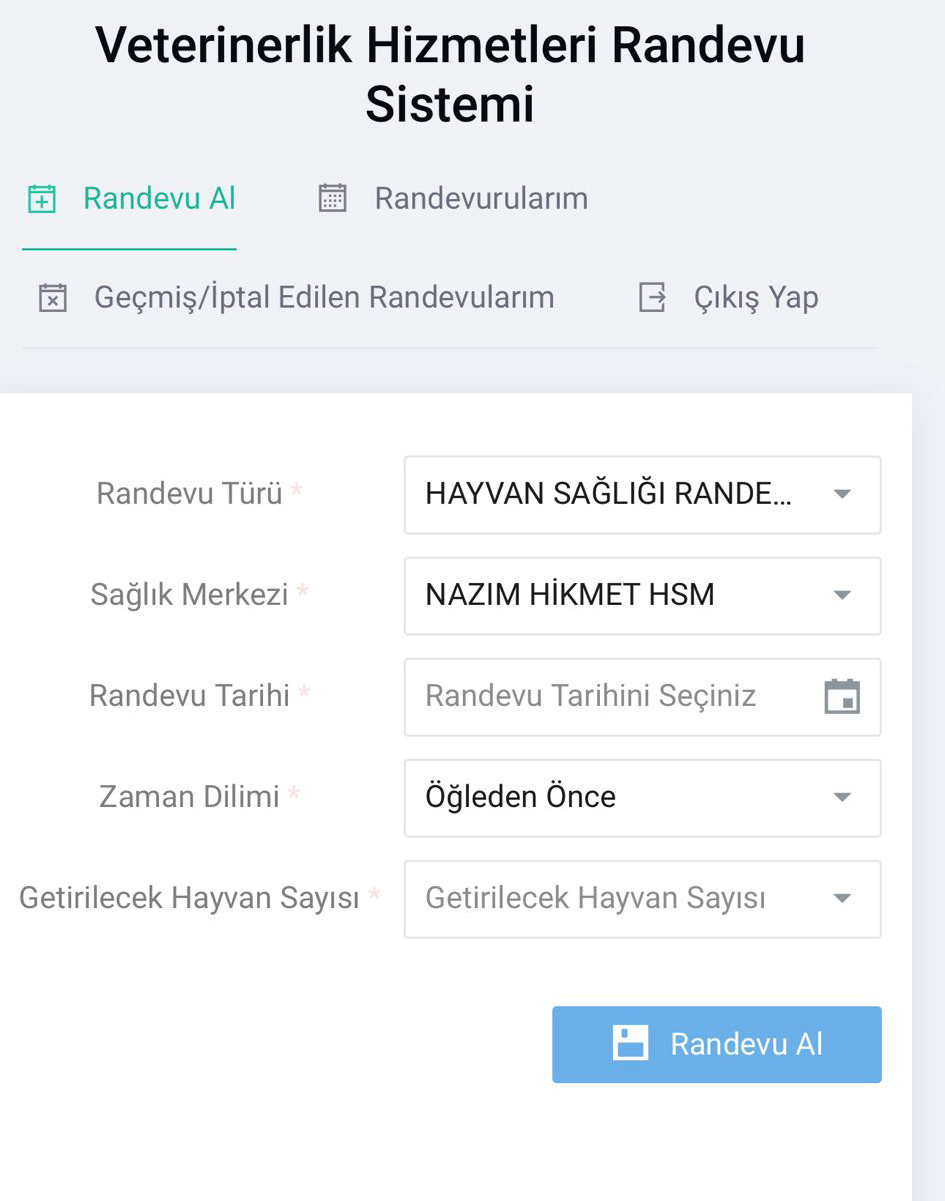This screenshot has height=1201, width=945.
Task: Click the calendar-x icon for Geçmiş/İptal Edilen Randevularım
Action: coord(53,298)
